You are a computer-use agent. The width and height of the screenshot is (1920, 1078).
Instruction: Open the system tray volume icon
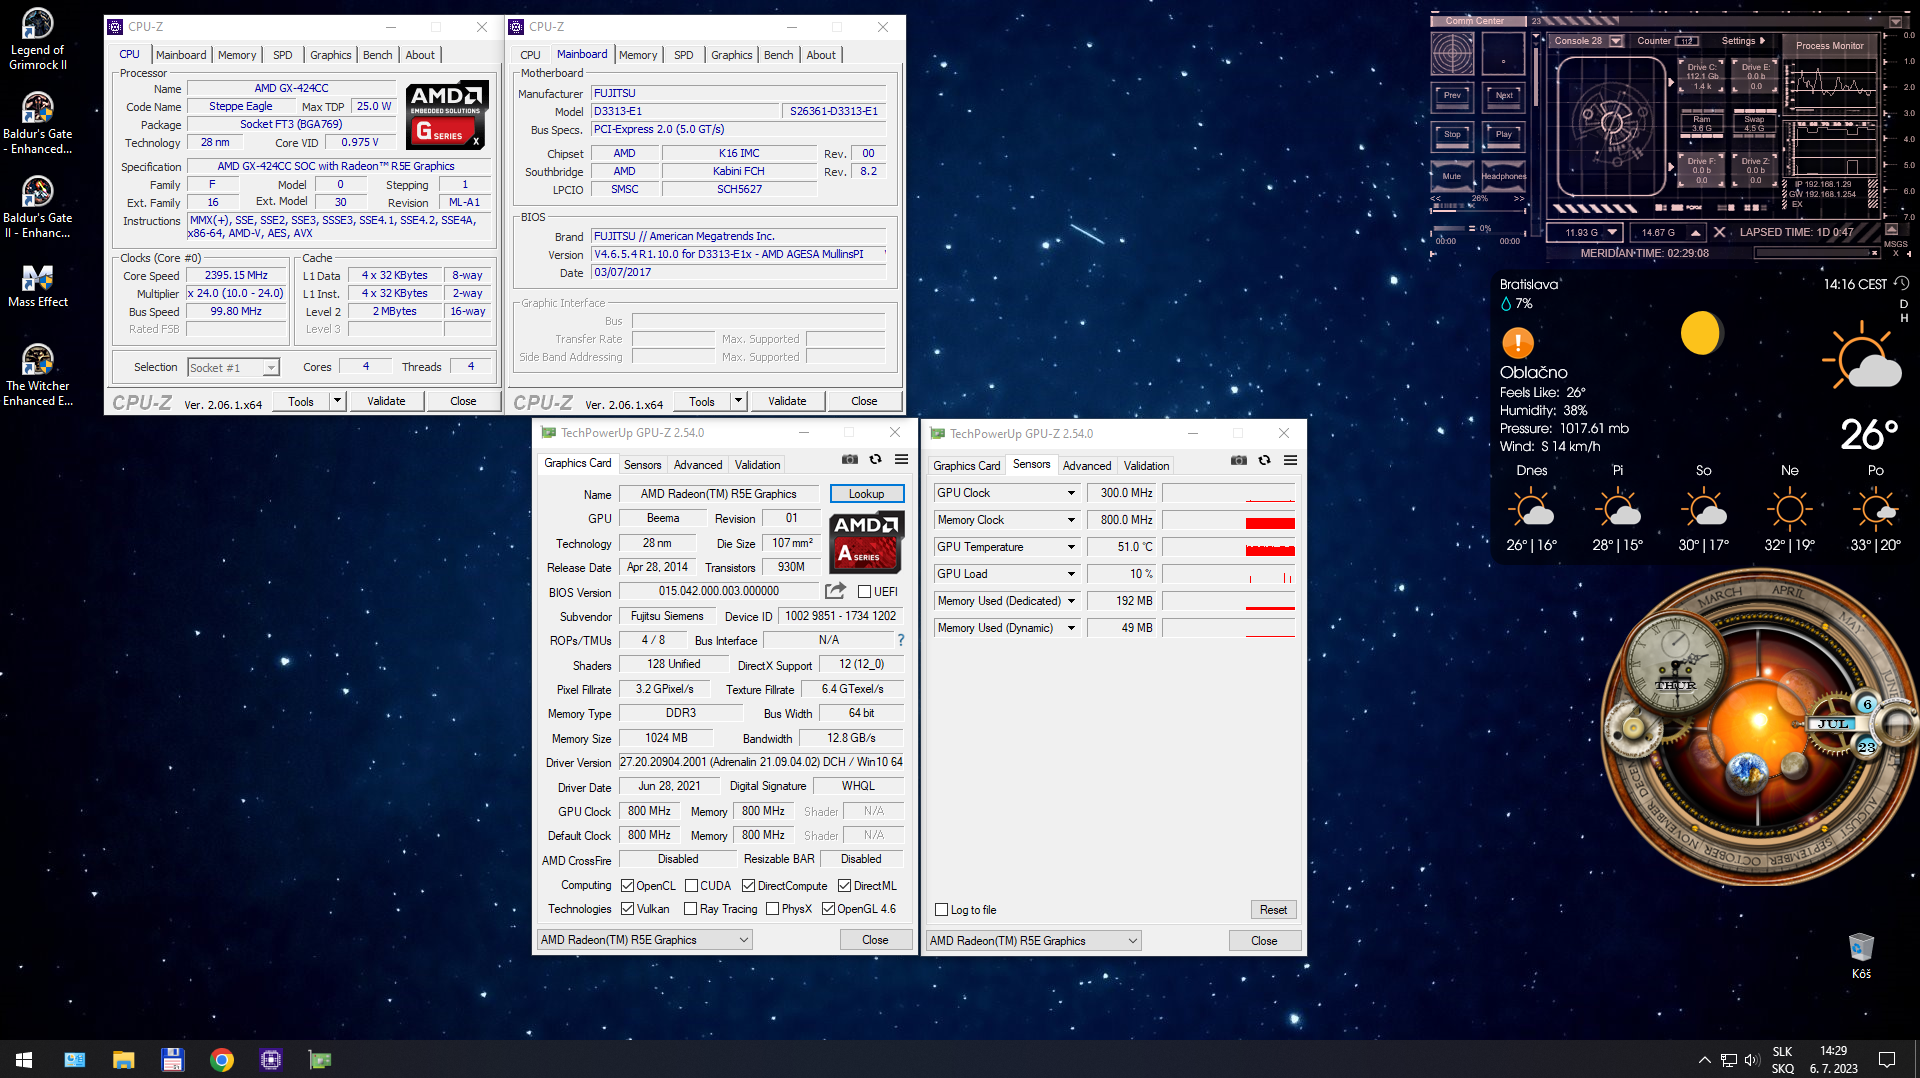1751,1060
